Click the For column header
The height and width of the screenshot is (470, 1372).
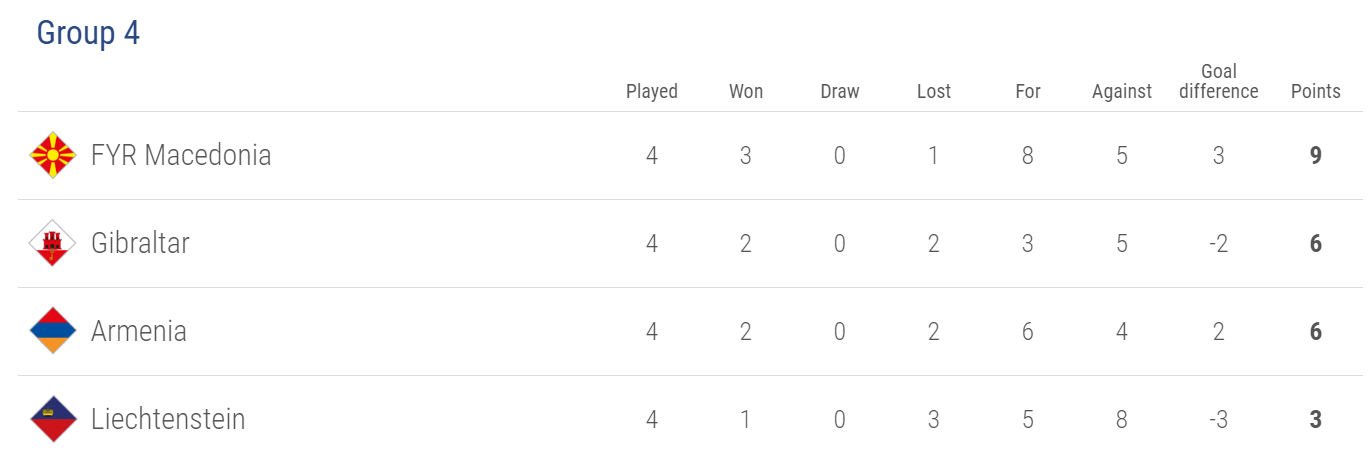pos(1028,91)
